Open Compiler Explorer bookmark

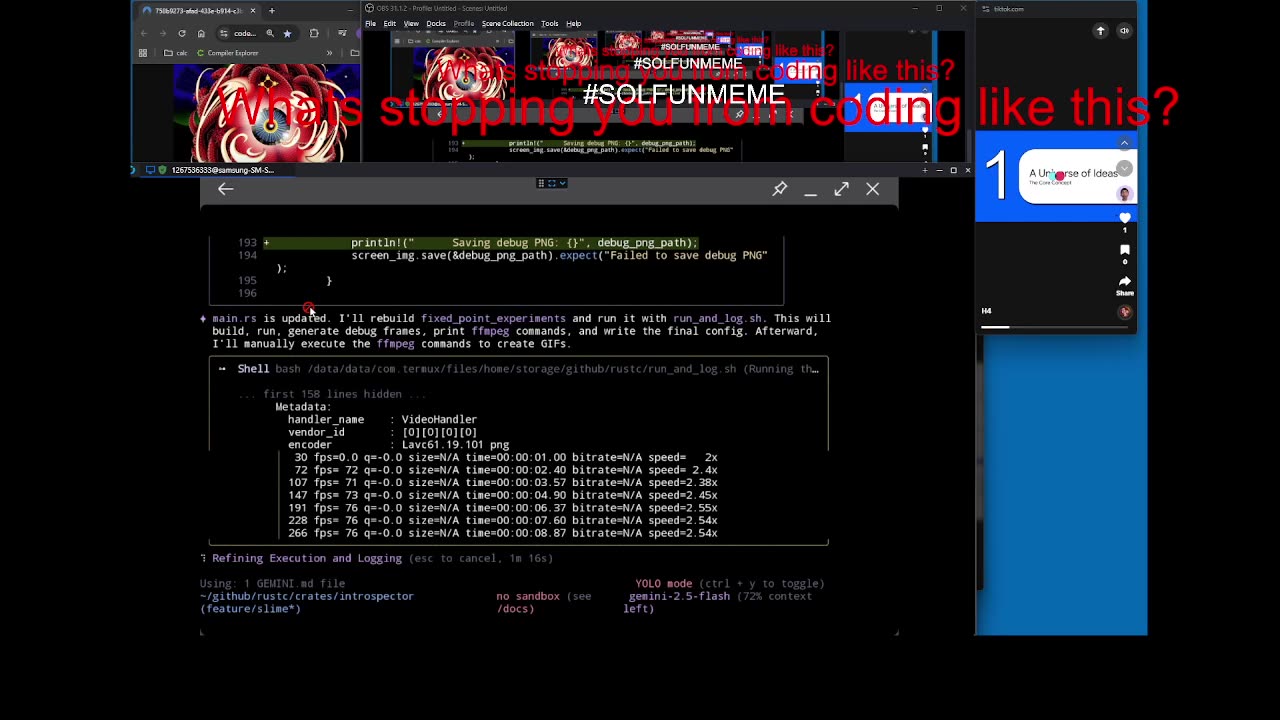[228, 53]
